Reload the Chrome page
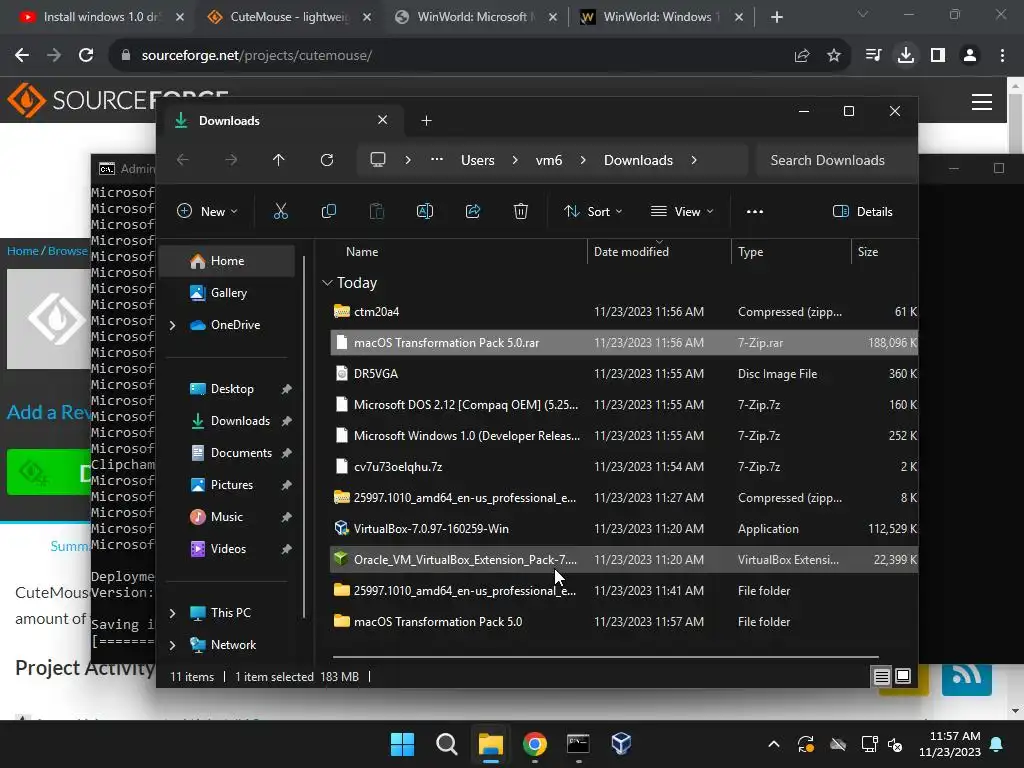1024x768 pixels. tap(86, 56)
